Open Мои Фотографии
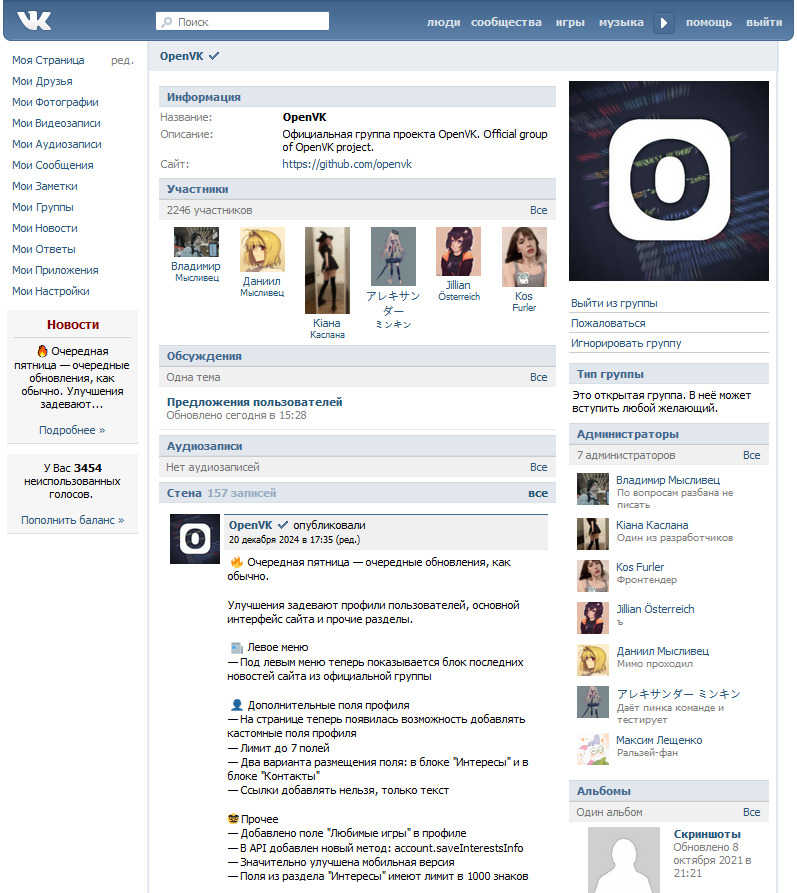The height and width of the screenshot is (893, 797). (55, 103)
